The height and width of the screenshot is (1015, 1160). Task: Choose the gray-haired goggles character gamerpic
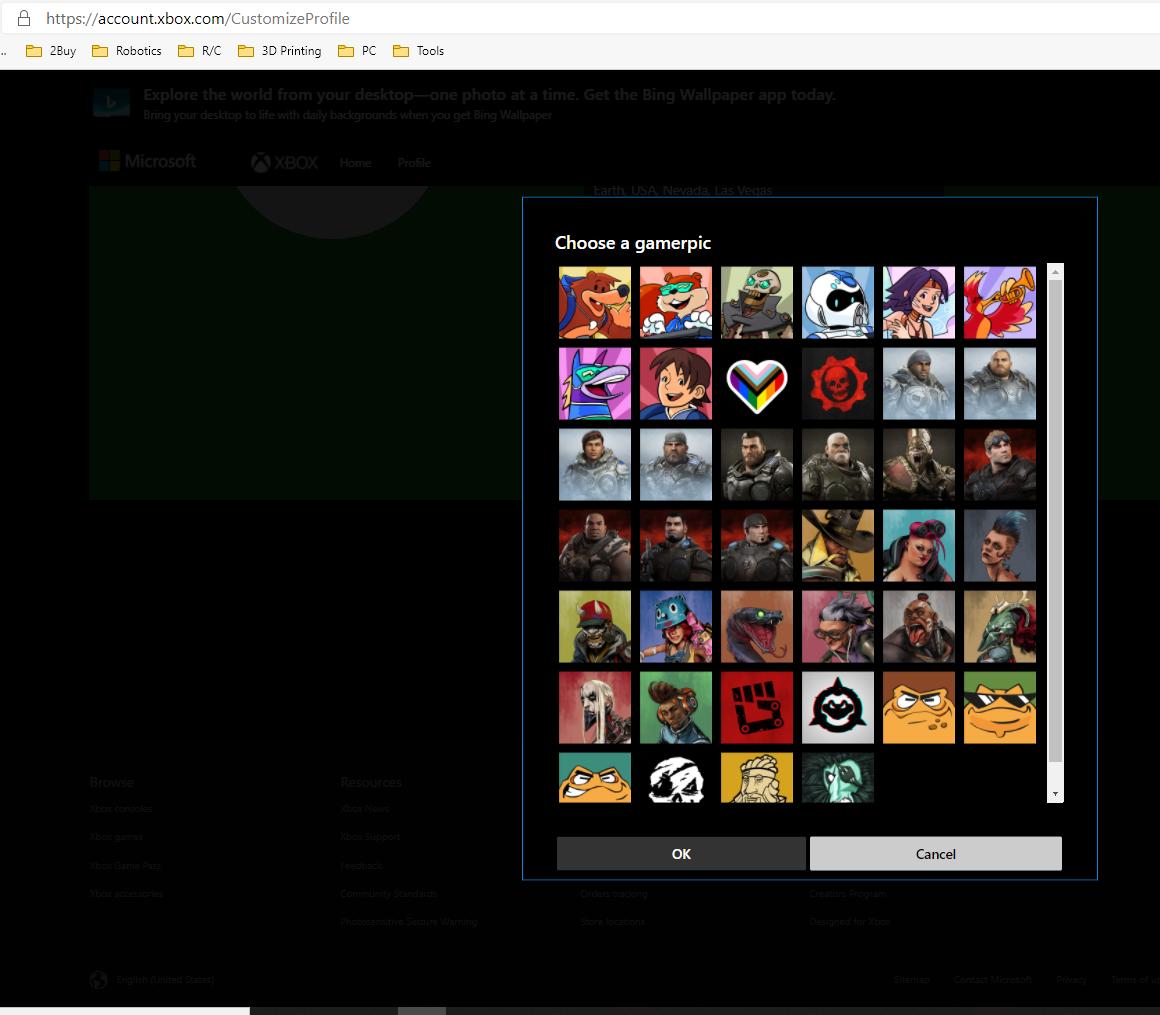(x=837, y=627)
